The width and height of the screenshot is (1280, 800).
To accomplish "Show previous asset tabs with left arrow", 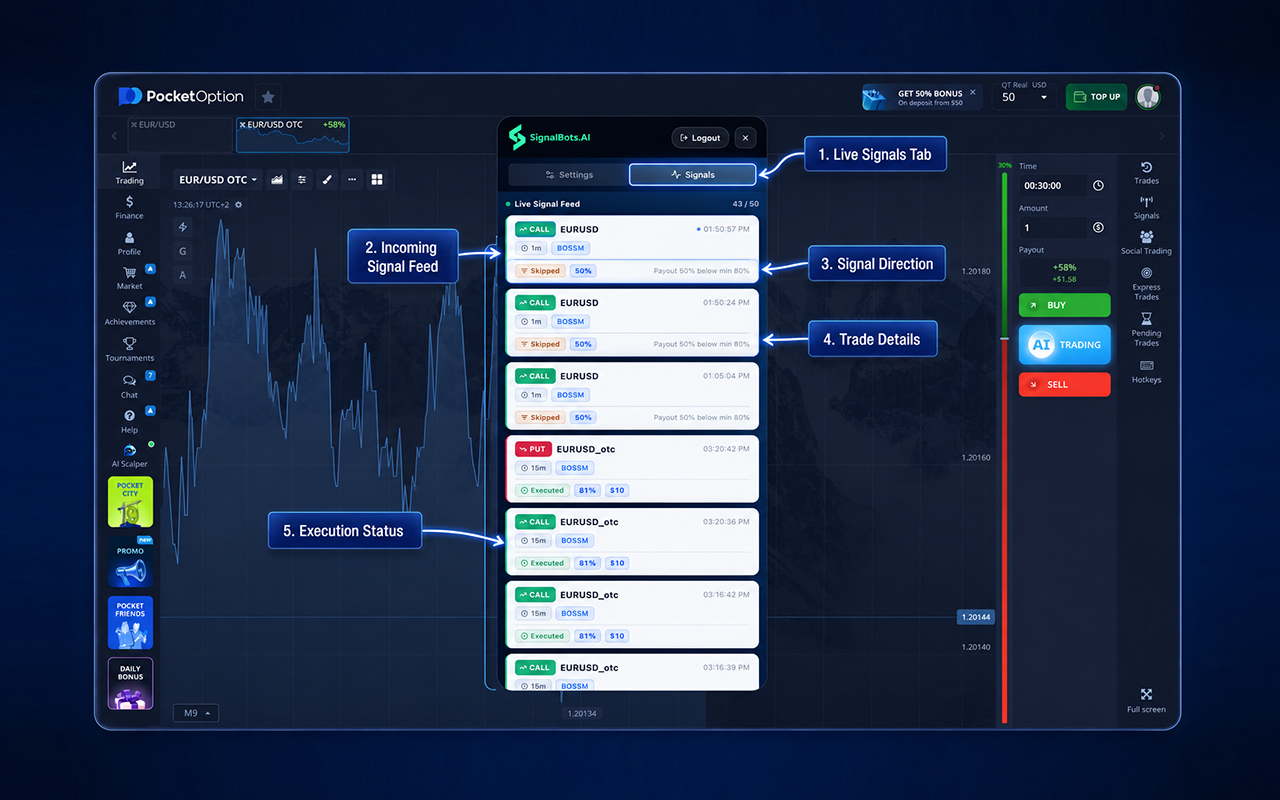I will pyautogui.click(x=114, y=136).
